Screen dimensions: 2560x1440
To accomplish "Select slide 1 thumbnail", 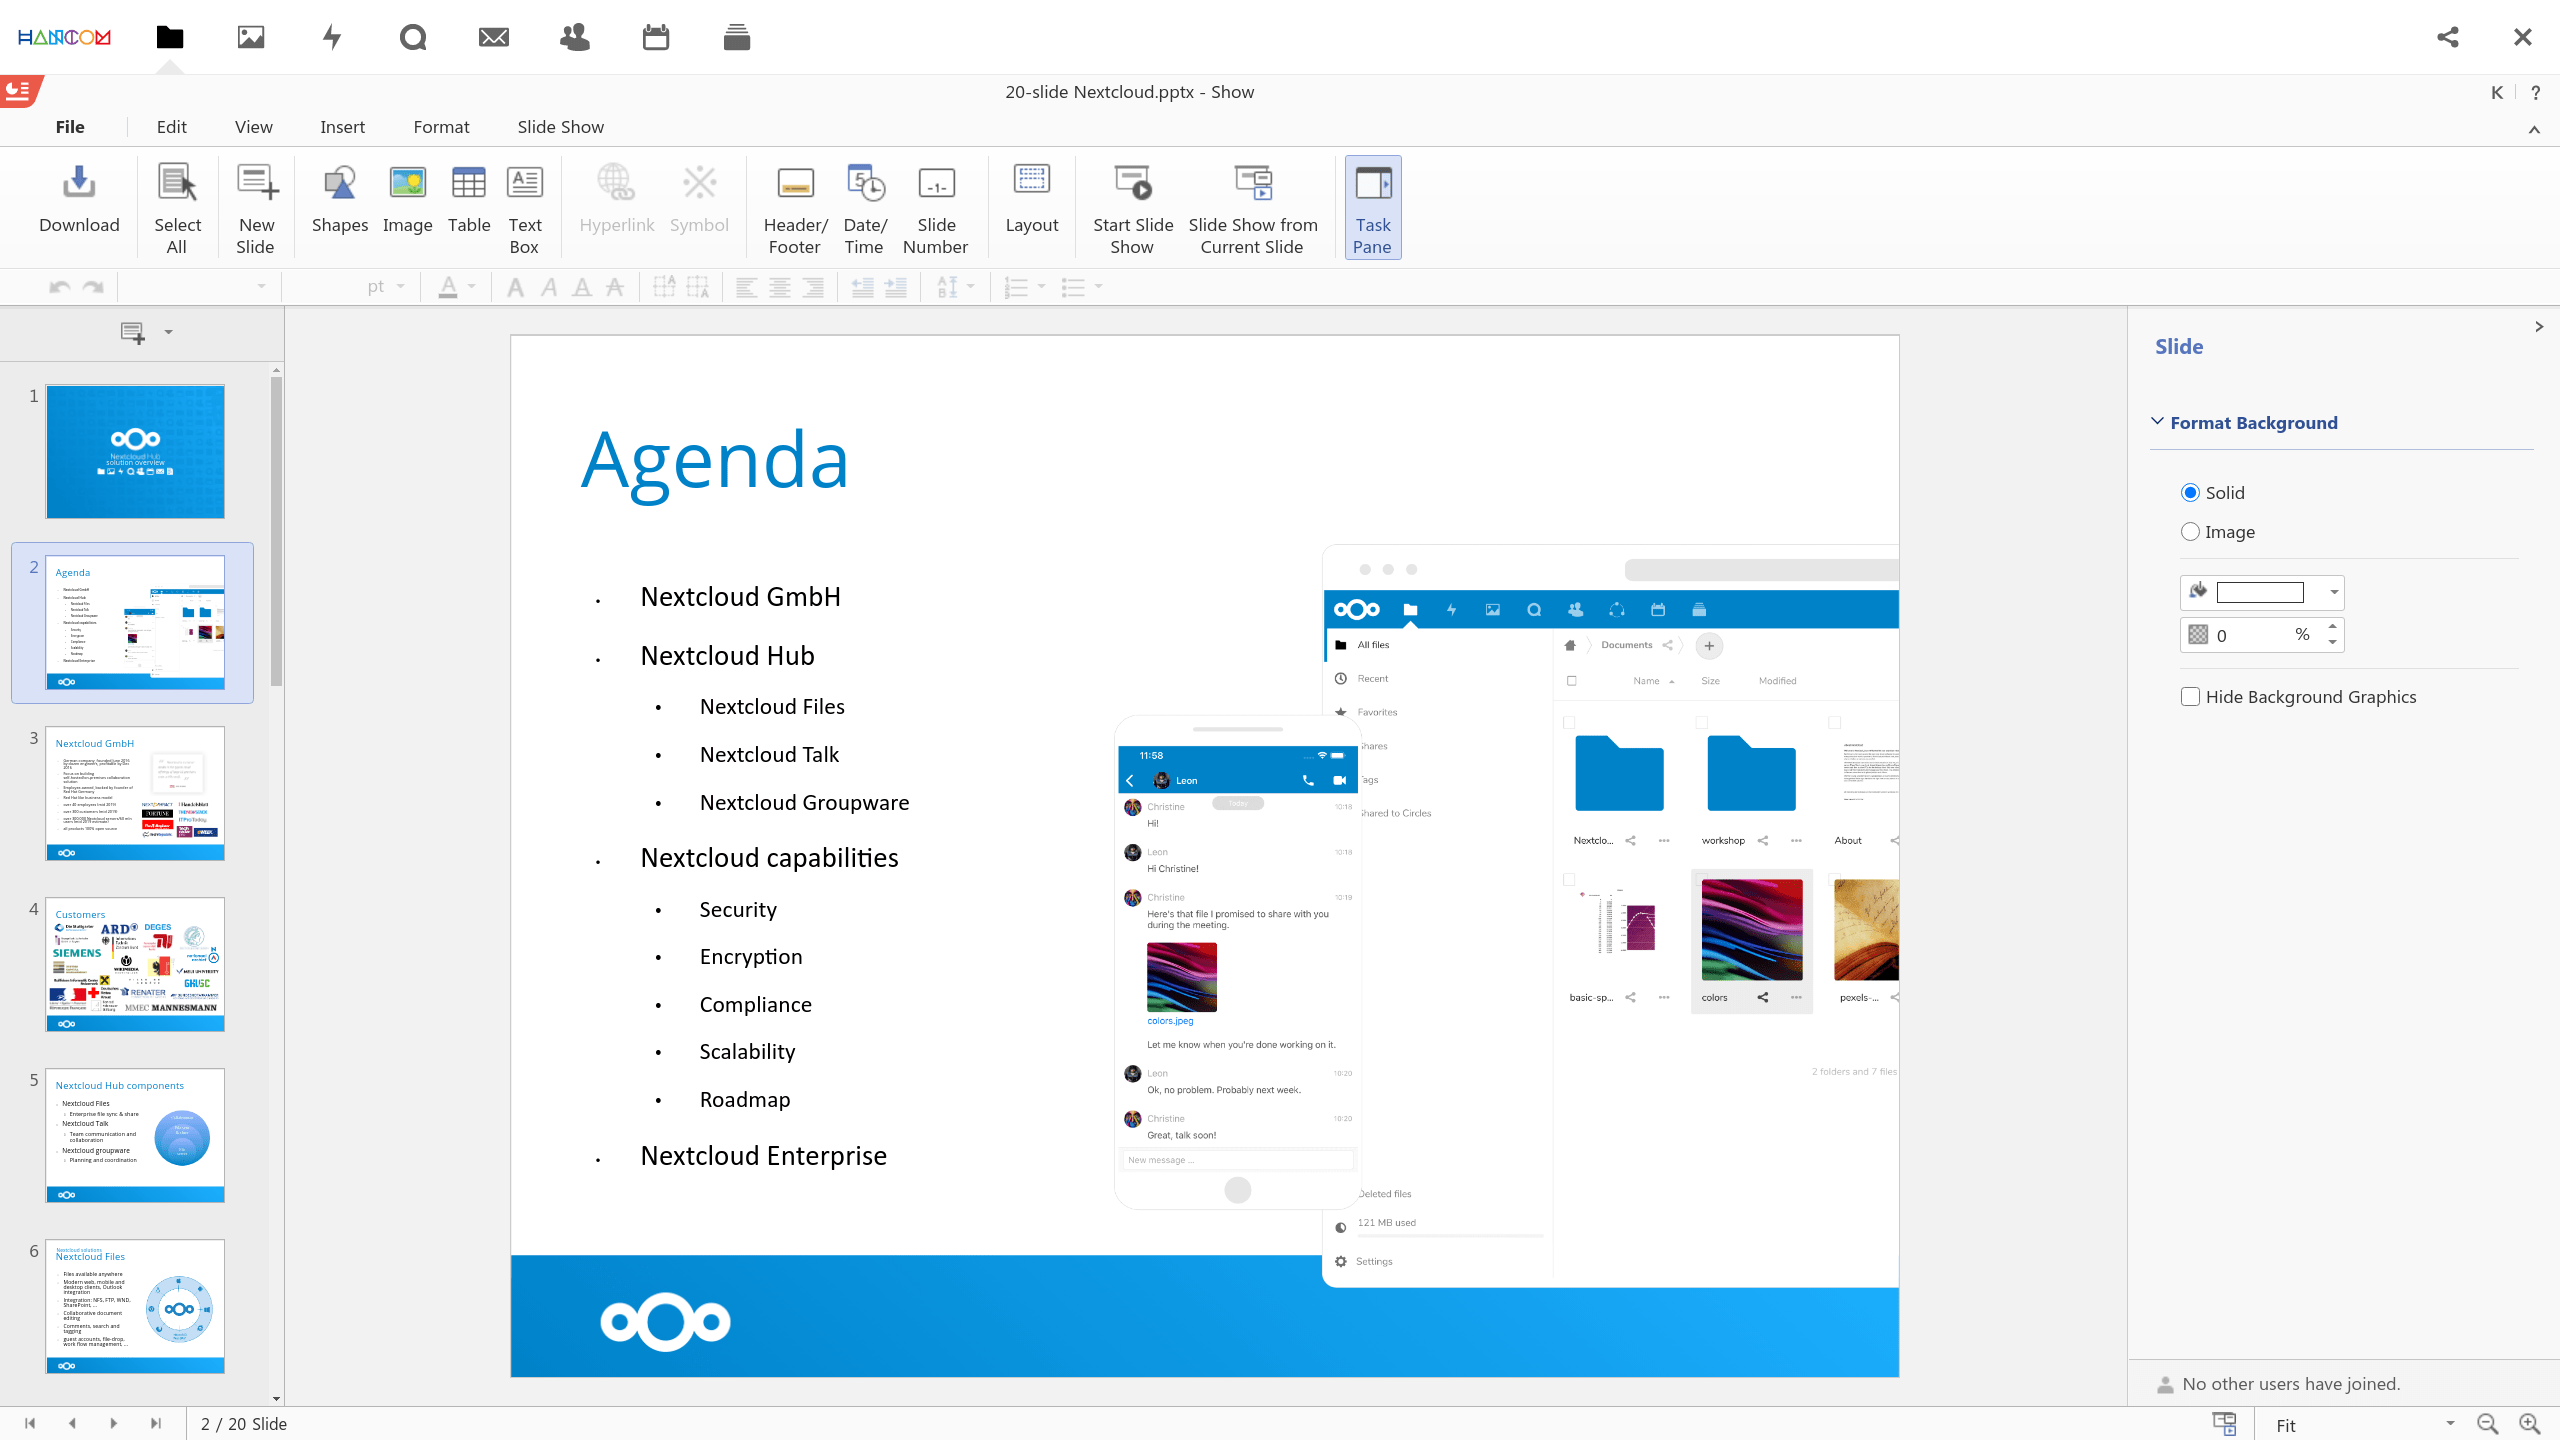I will pyautogui.click(x=135, y=451).
